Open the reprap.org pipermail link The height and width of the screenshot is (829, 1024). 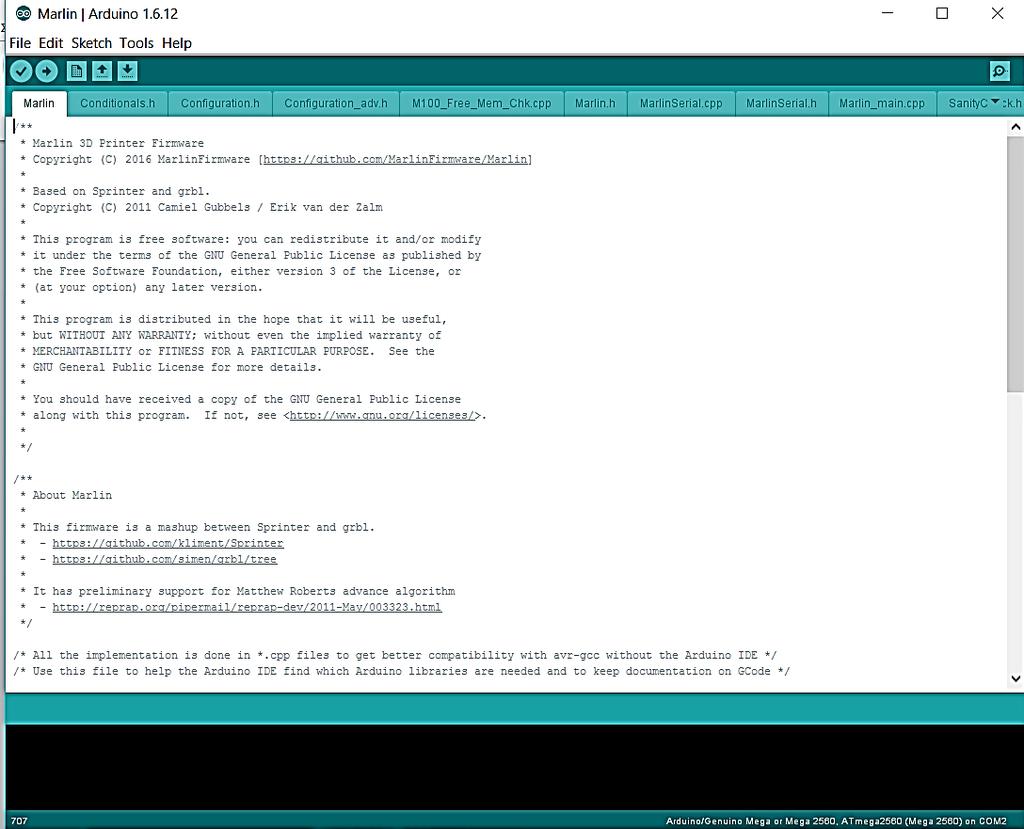click(x=247, y=608)
